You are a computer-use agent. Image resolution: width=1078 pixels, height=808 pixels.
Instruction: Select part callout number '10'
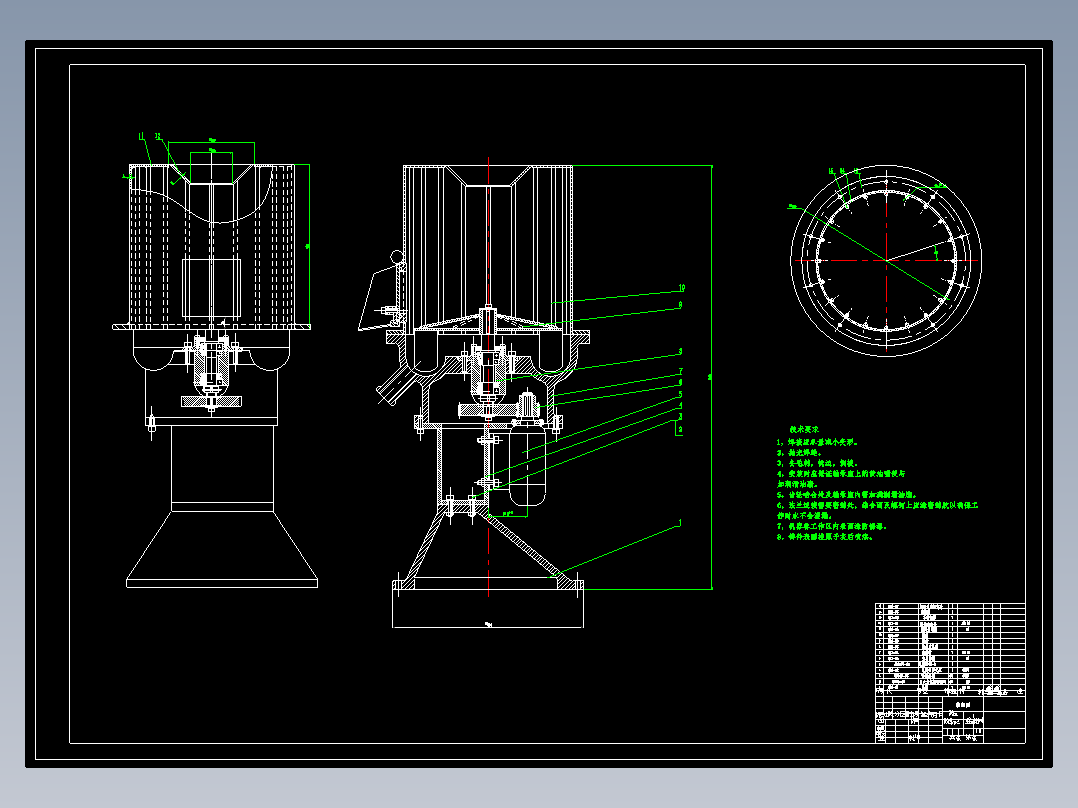tap(681, 287)
